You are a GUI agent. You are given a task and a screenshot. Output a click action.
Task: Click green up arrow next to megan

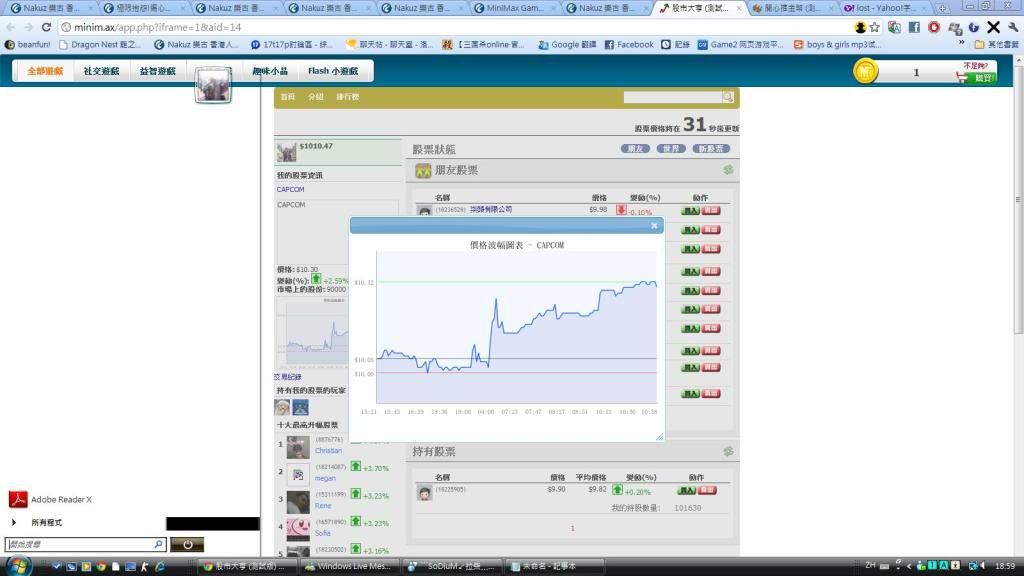click(355, 466)
